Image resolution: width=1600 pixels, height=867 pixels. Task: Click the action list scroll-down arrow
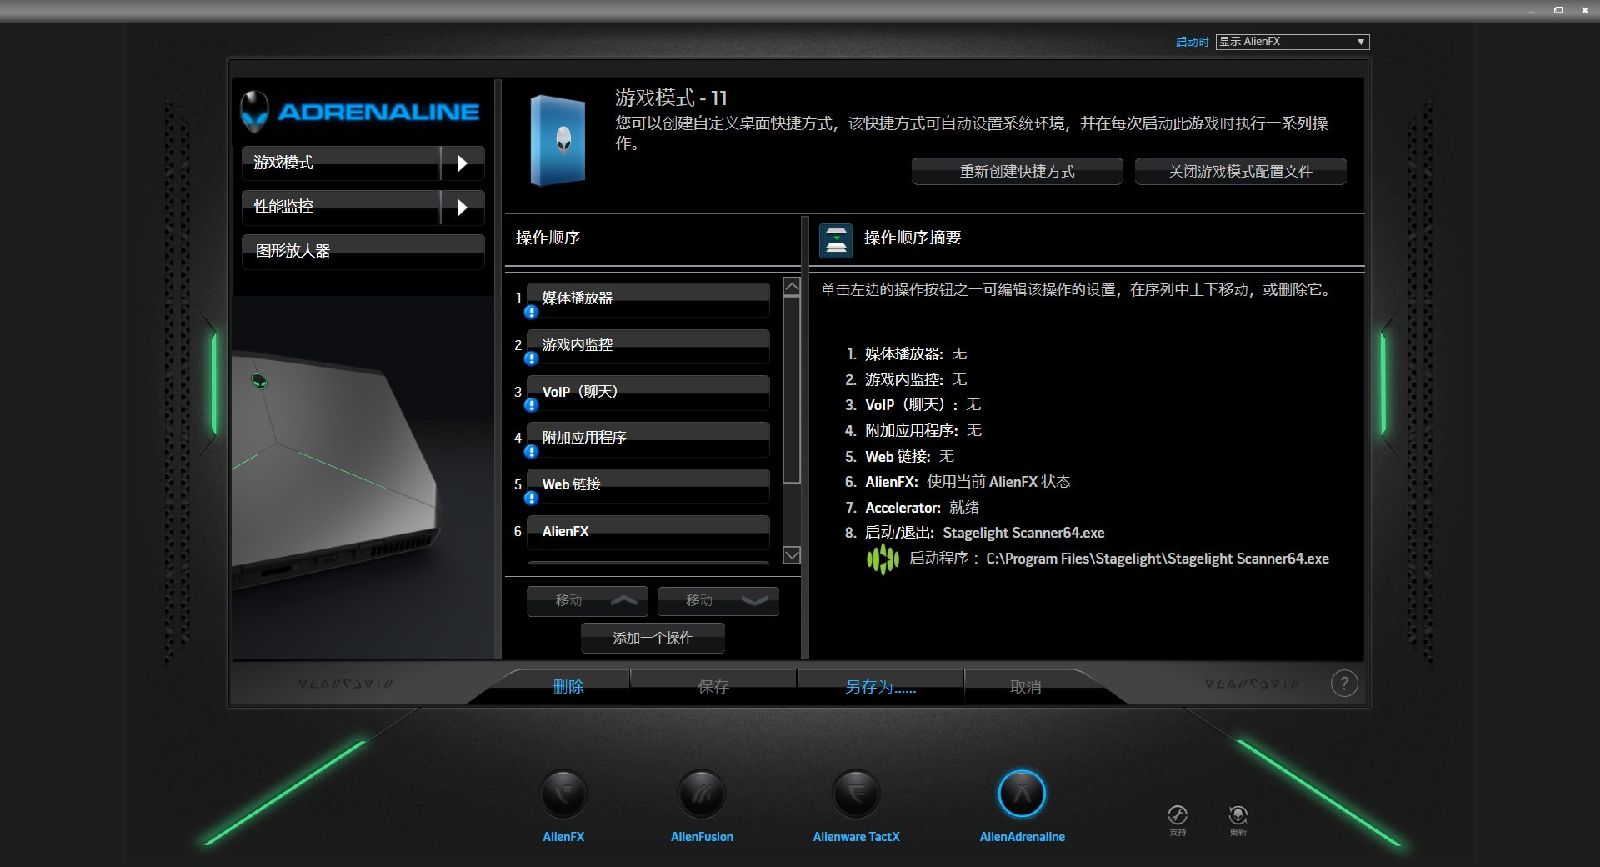(x=792, y=555)
